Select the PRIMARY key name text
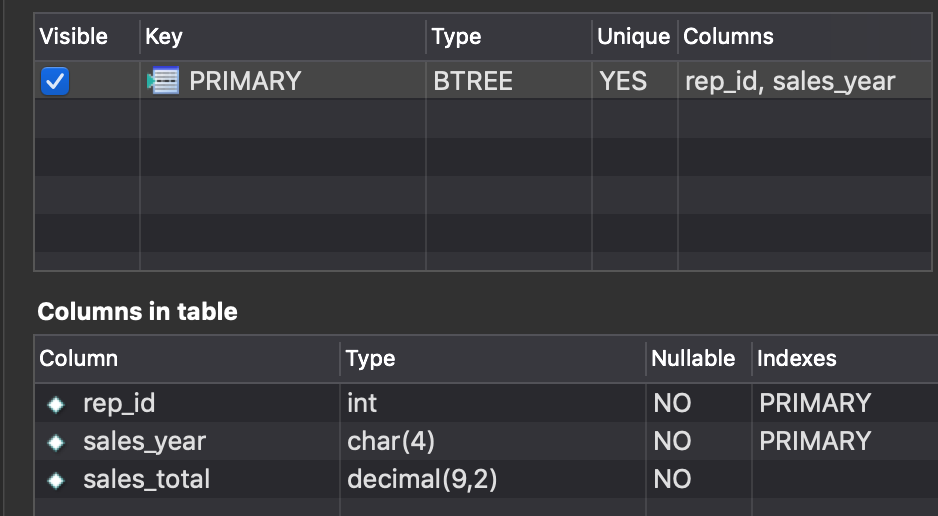 point(245,81)
